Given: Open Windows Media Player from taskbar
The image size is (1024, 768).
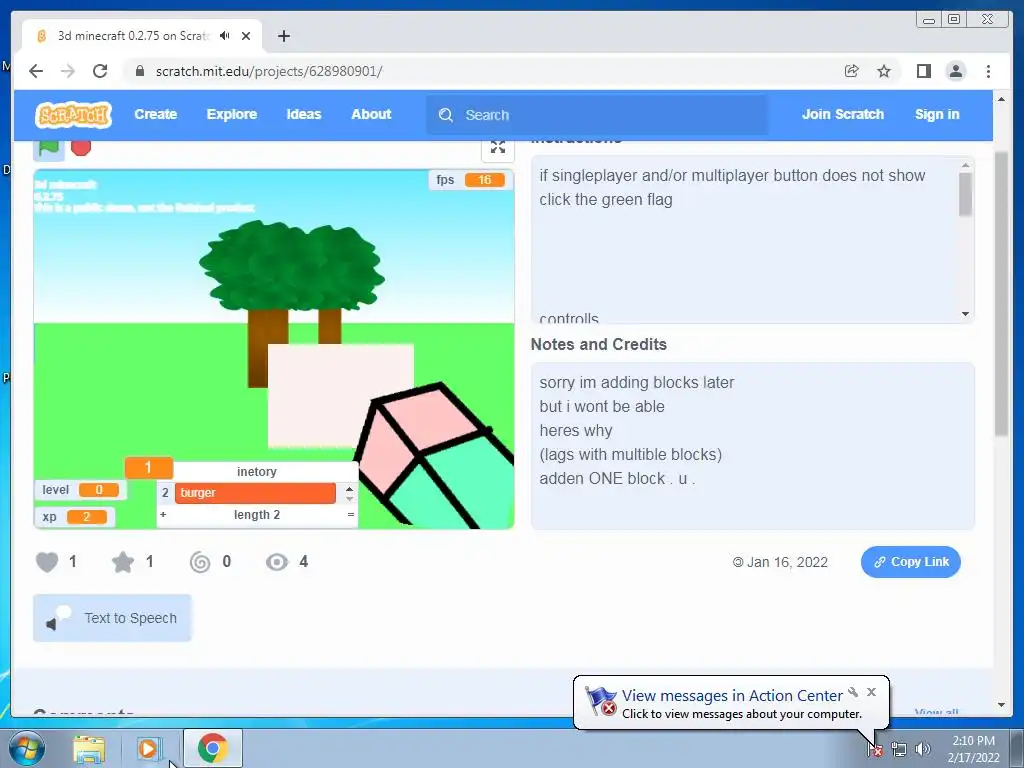Looking at the screenshot, I should (x=148, y=748).
